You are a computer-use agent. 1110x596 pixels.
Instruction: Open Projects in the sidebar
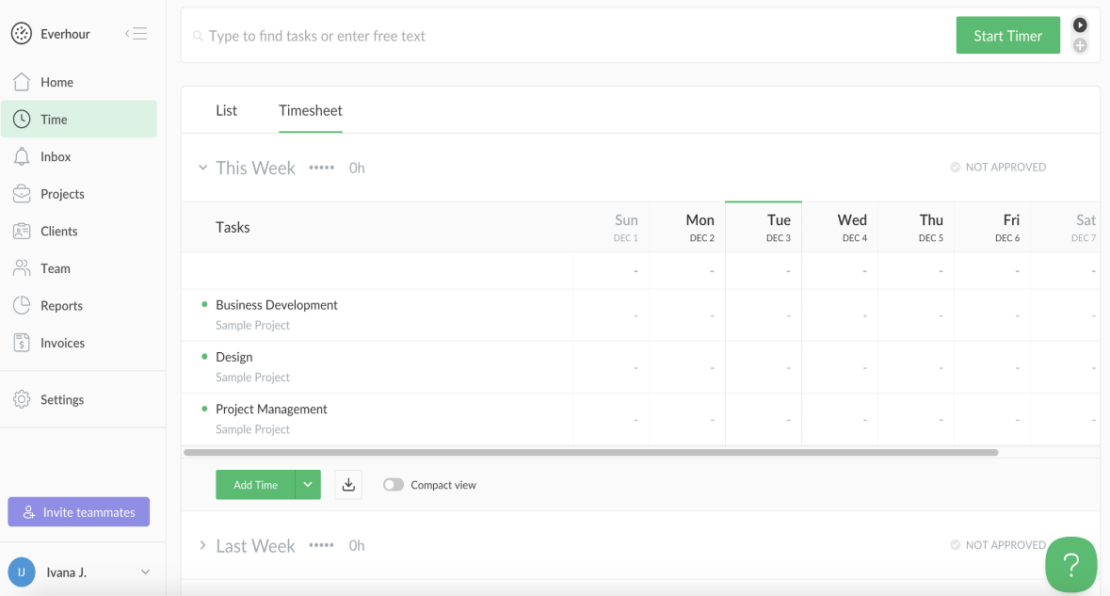pos(79,193)
